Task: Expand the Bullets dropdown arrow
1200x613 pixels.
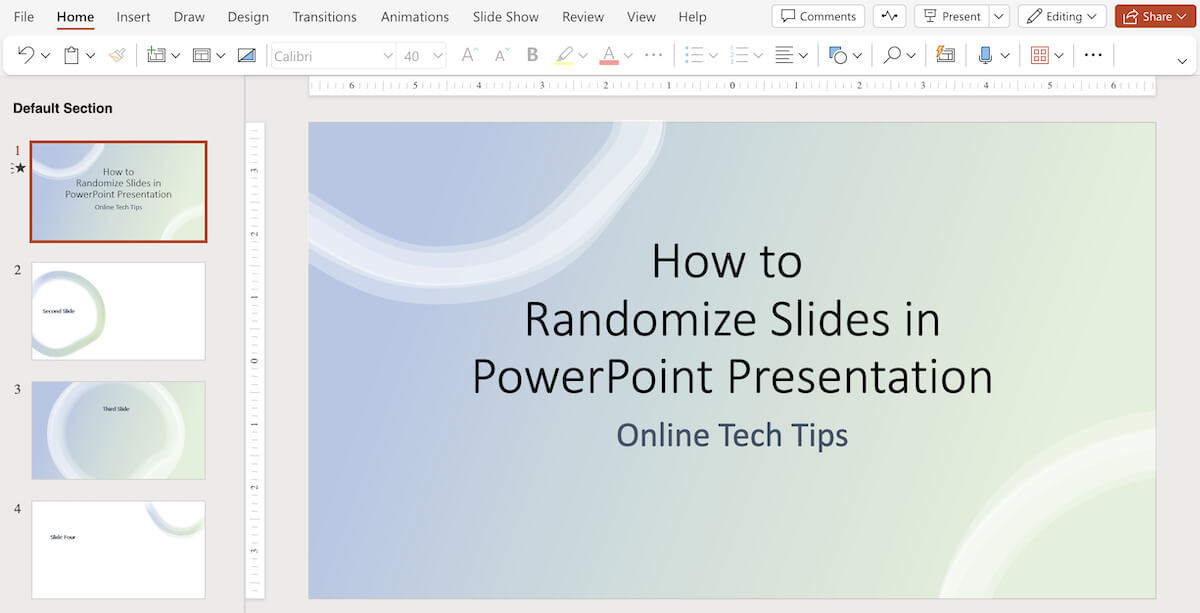Action: [713, 54]
